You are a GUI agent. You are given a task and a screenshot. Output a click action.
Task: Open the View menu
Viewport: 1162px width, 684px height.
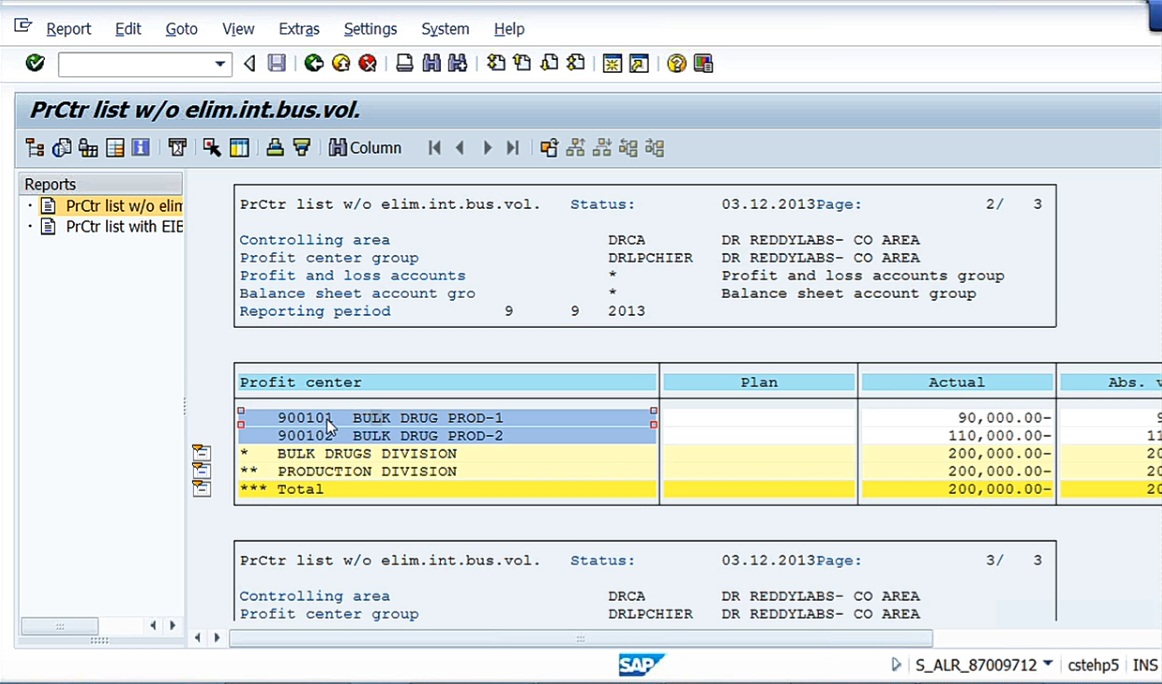pyautogui.click(x=238, y=29)
